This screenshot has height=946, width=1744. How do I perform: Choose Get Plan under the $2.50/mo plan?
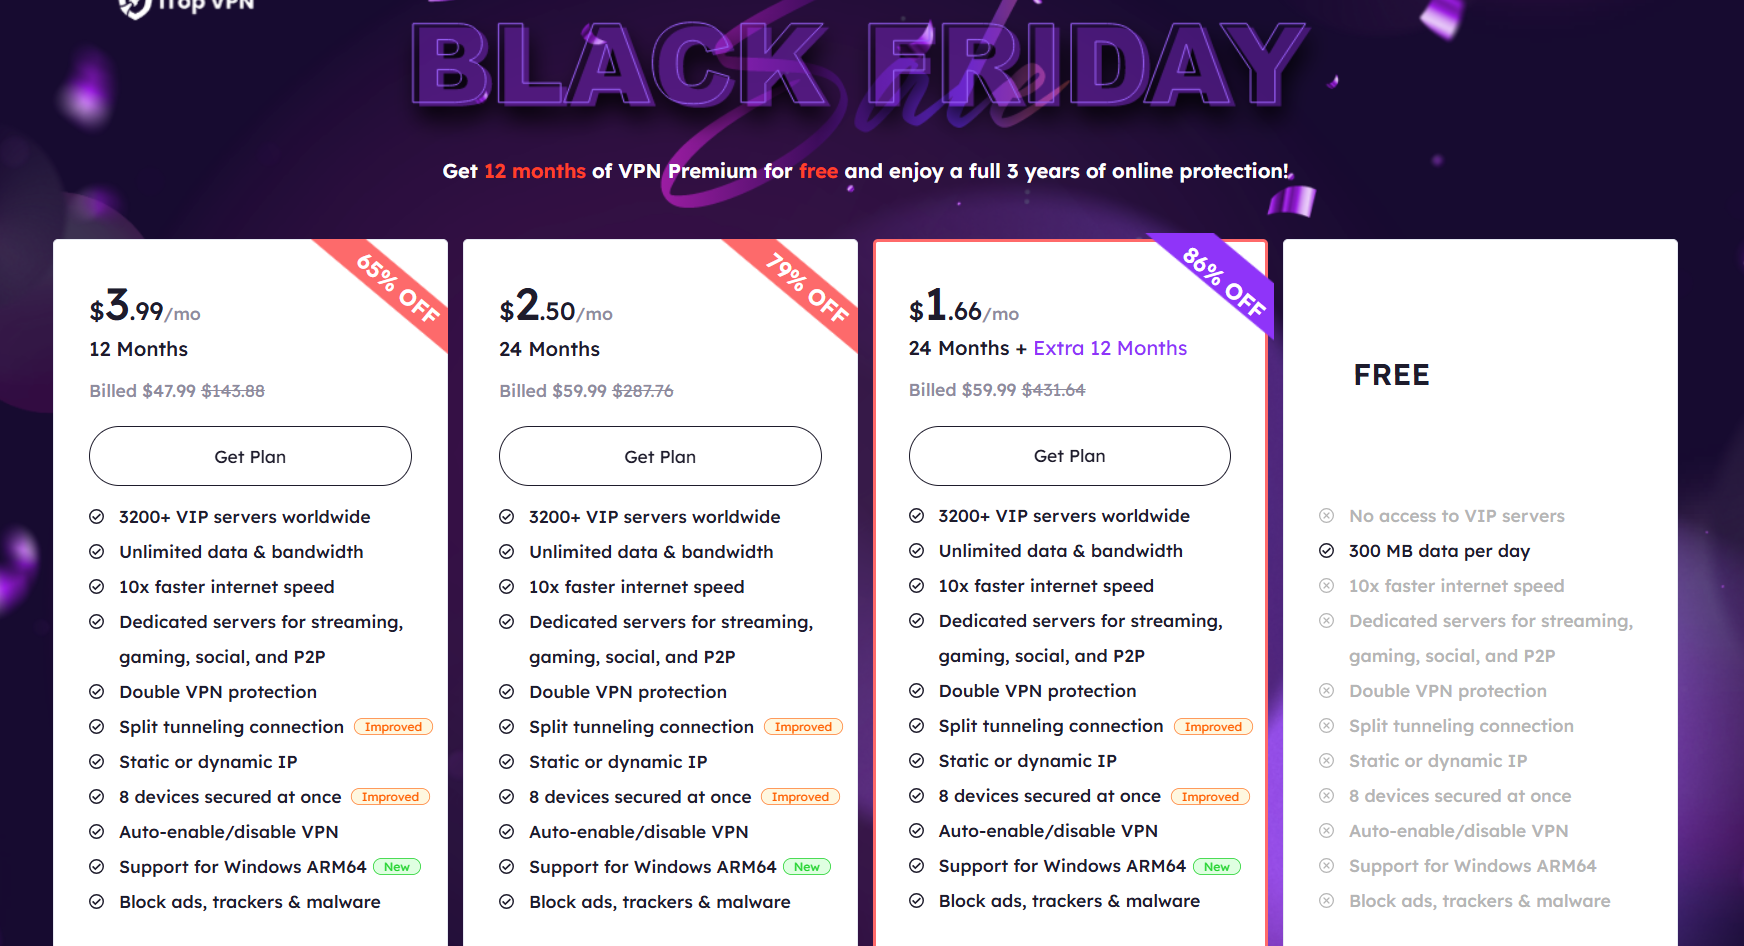[x=660, y=456]
